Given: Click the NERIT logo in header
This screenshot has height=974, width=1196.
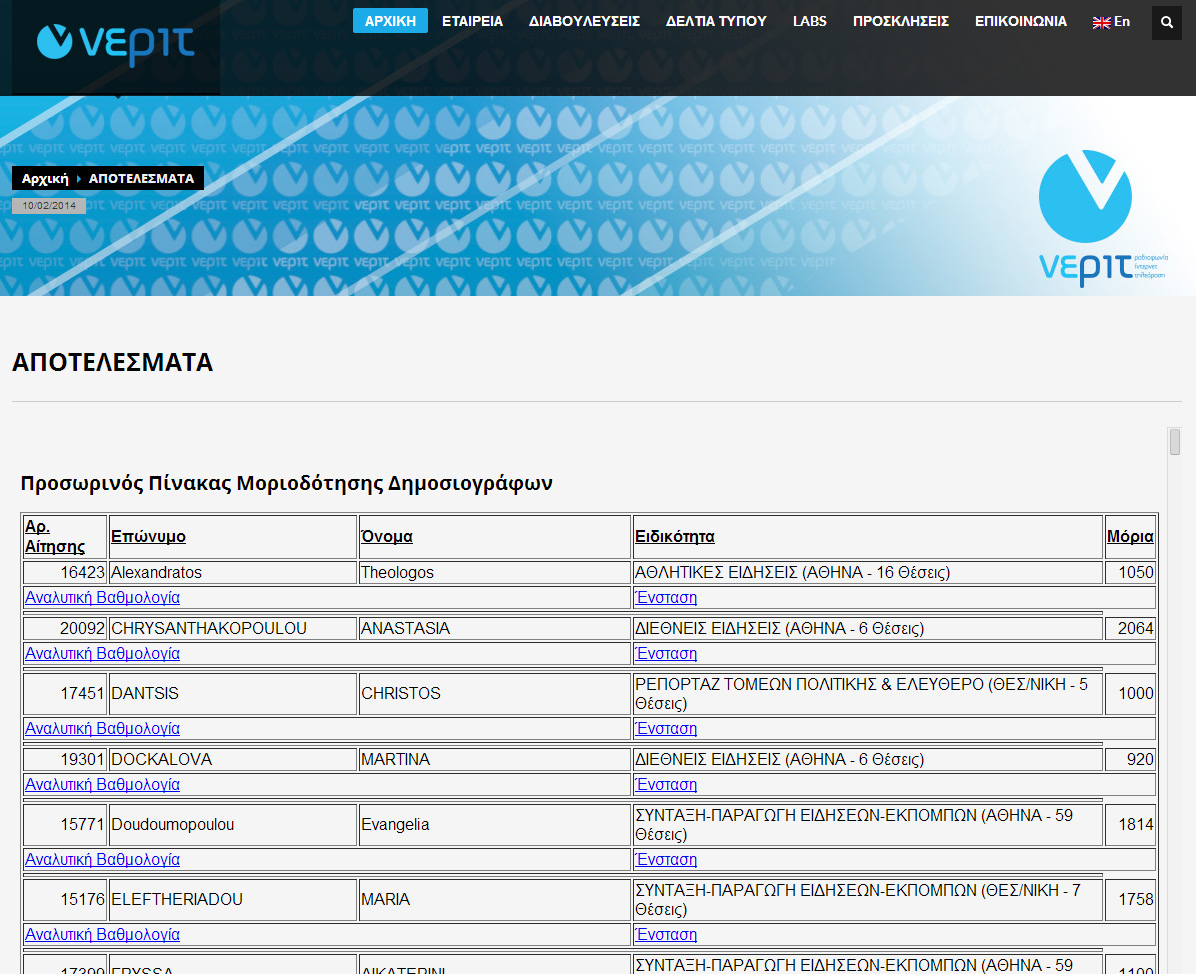Looking at the screenshot, I should pos(116,42).
